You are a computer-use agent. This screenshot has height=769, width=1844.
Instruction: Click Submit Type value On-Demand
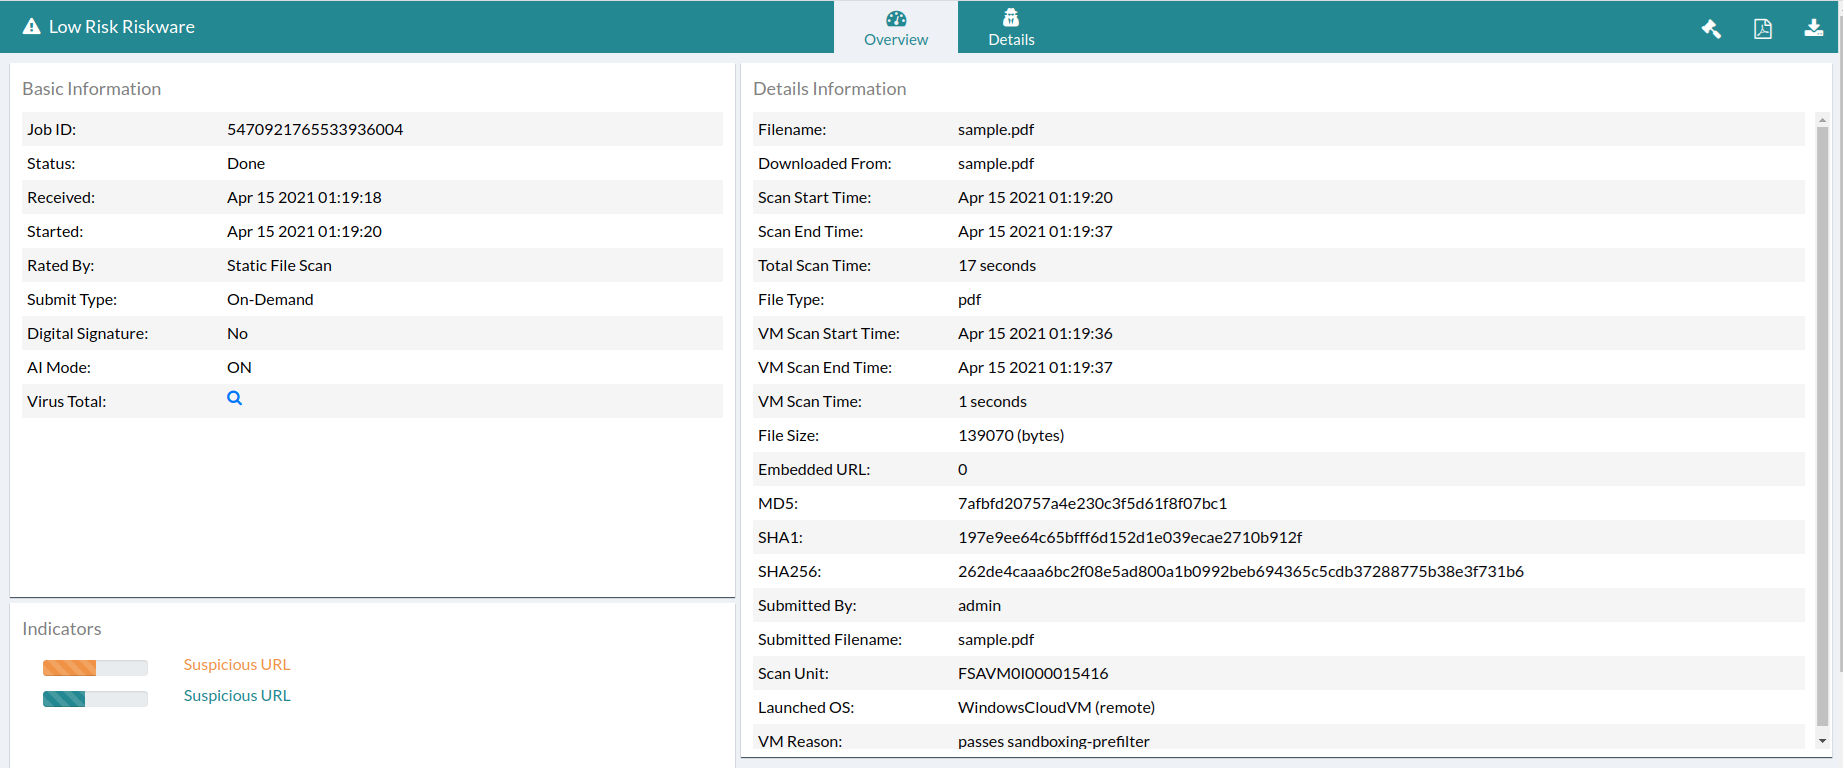[x=270, y=300]
